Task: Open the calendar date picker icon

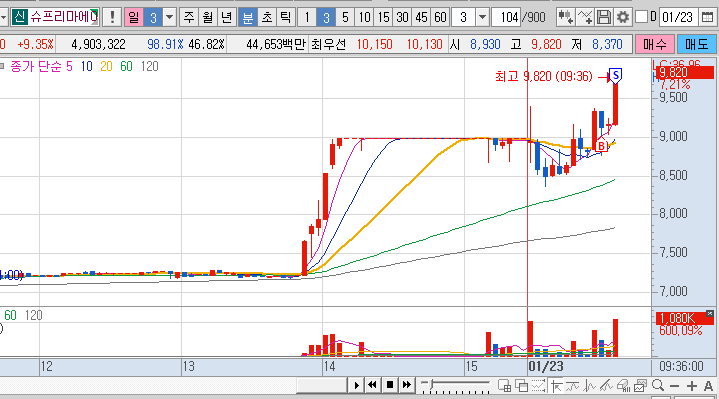Action: pyautogui.click(x=708, y=17)
